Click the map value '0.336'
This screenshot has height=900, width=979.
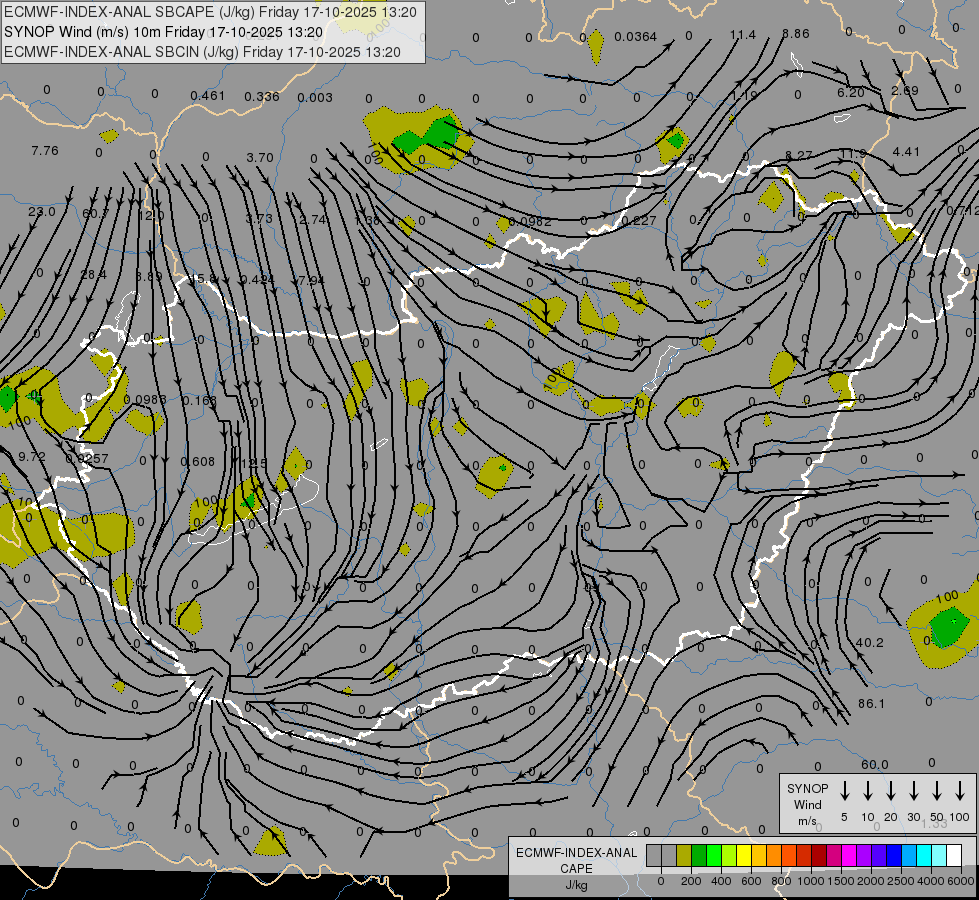pyautogui.click(x=262, y=96)
